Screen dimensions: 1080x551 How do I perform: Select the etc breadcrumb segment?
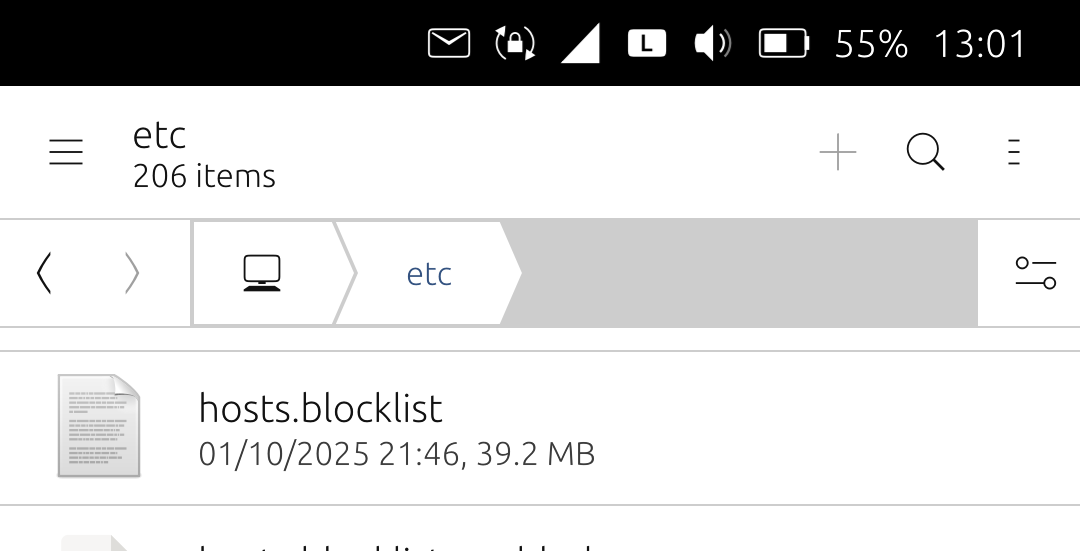point(429,274)
